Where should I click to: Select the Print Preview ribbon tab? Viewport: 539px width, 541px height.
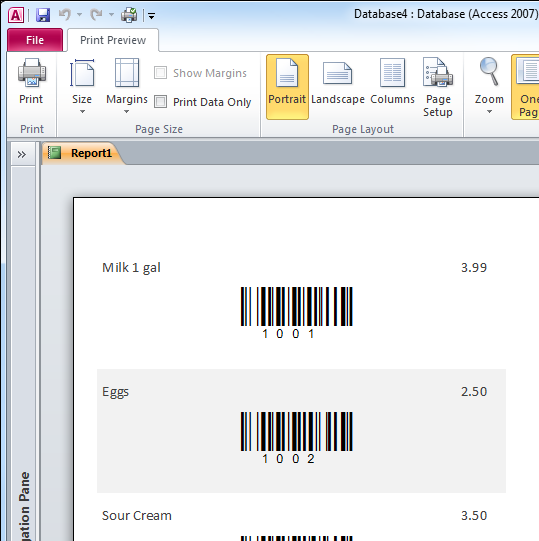pos(113,40)
